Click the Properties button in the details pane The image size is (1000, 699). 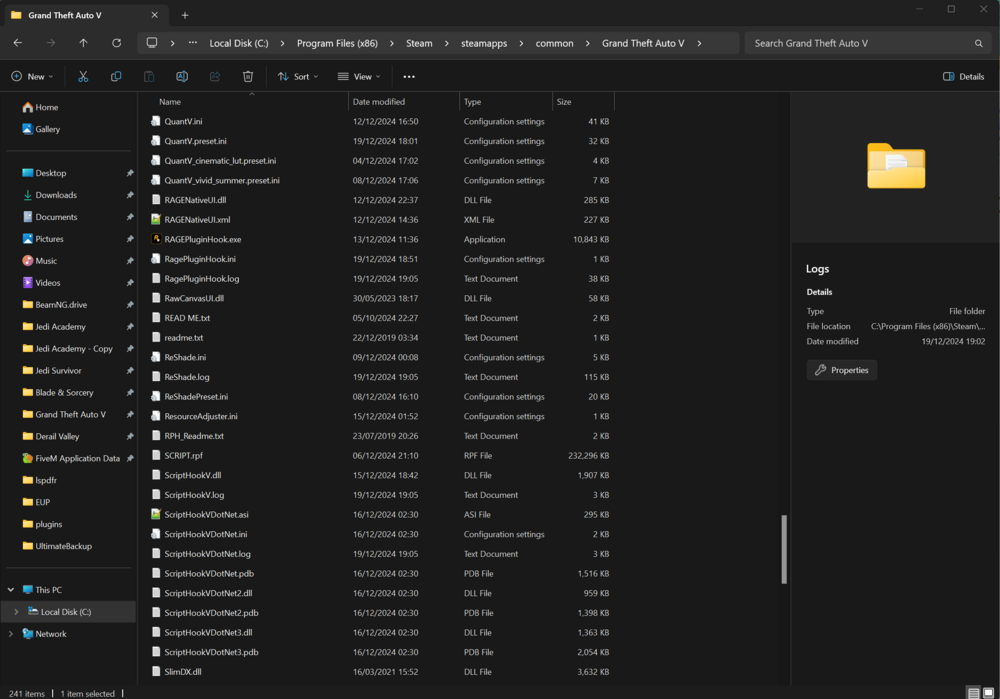coord(841,369)
